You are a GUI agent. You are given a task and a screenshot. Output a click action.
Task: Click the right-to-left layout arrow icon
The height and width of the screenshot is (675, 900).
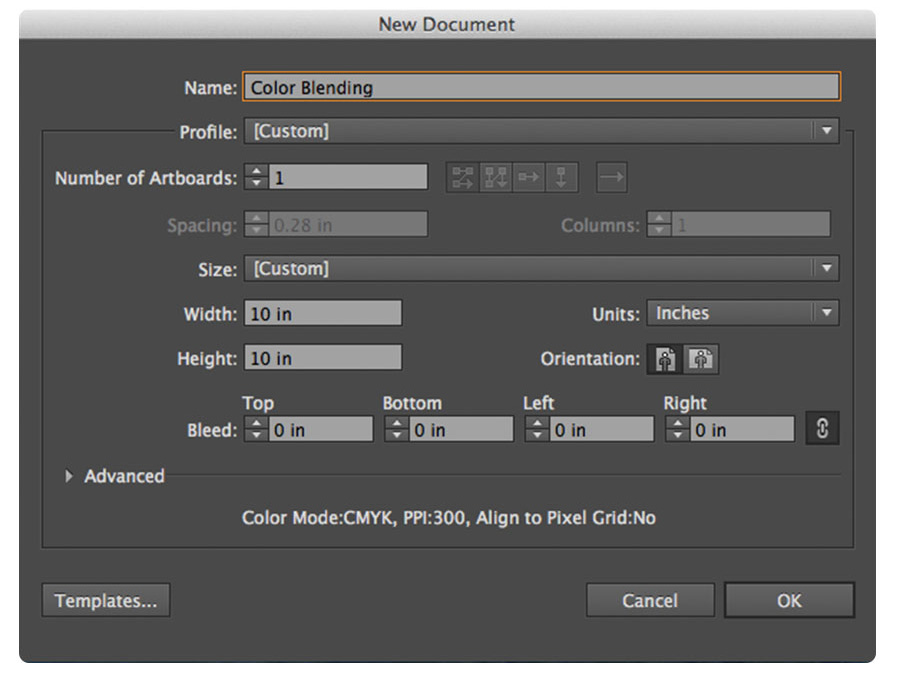tap(611, 178)
